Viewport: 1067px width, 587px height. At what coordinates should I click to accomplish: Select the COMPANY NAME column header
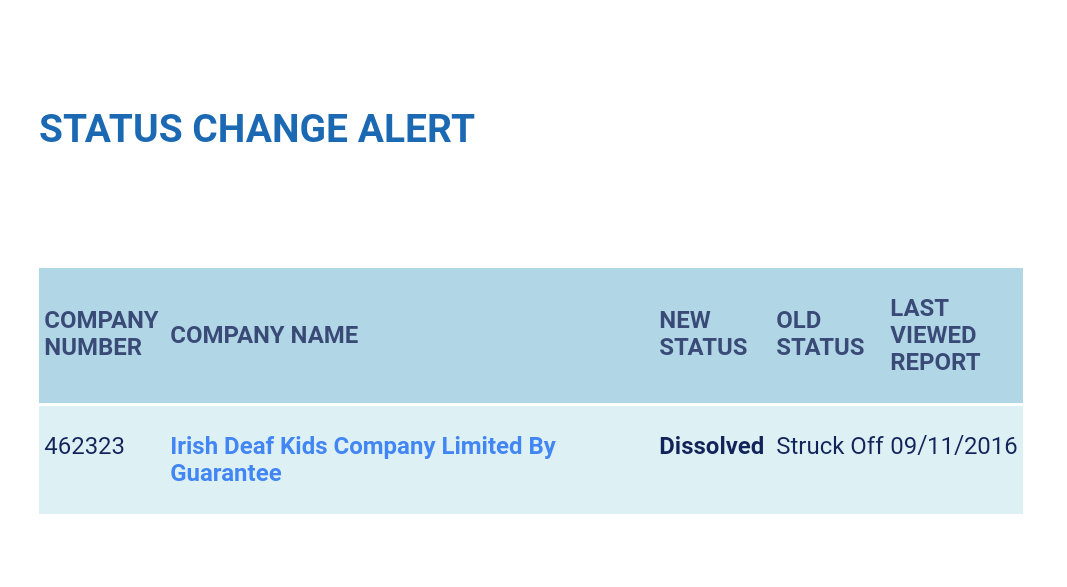[x=264, y=335]
